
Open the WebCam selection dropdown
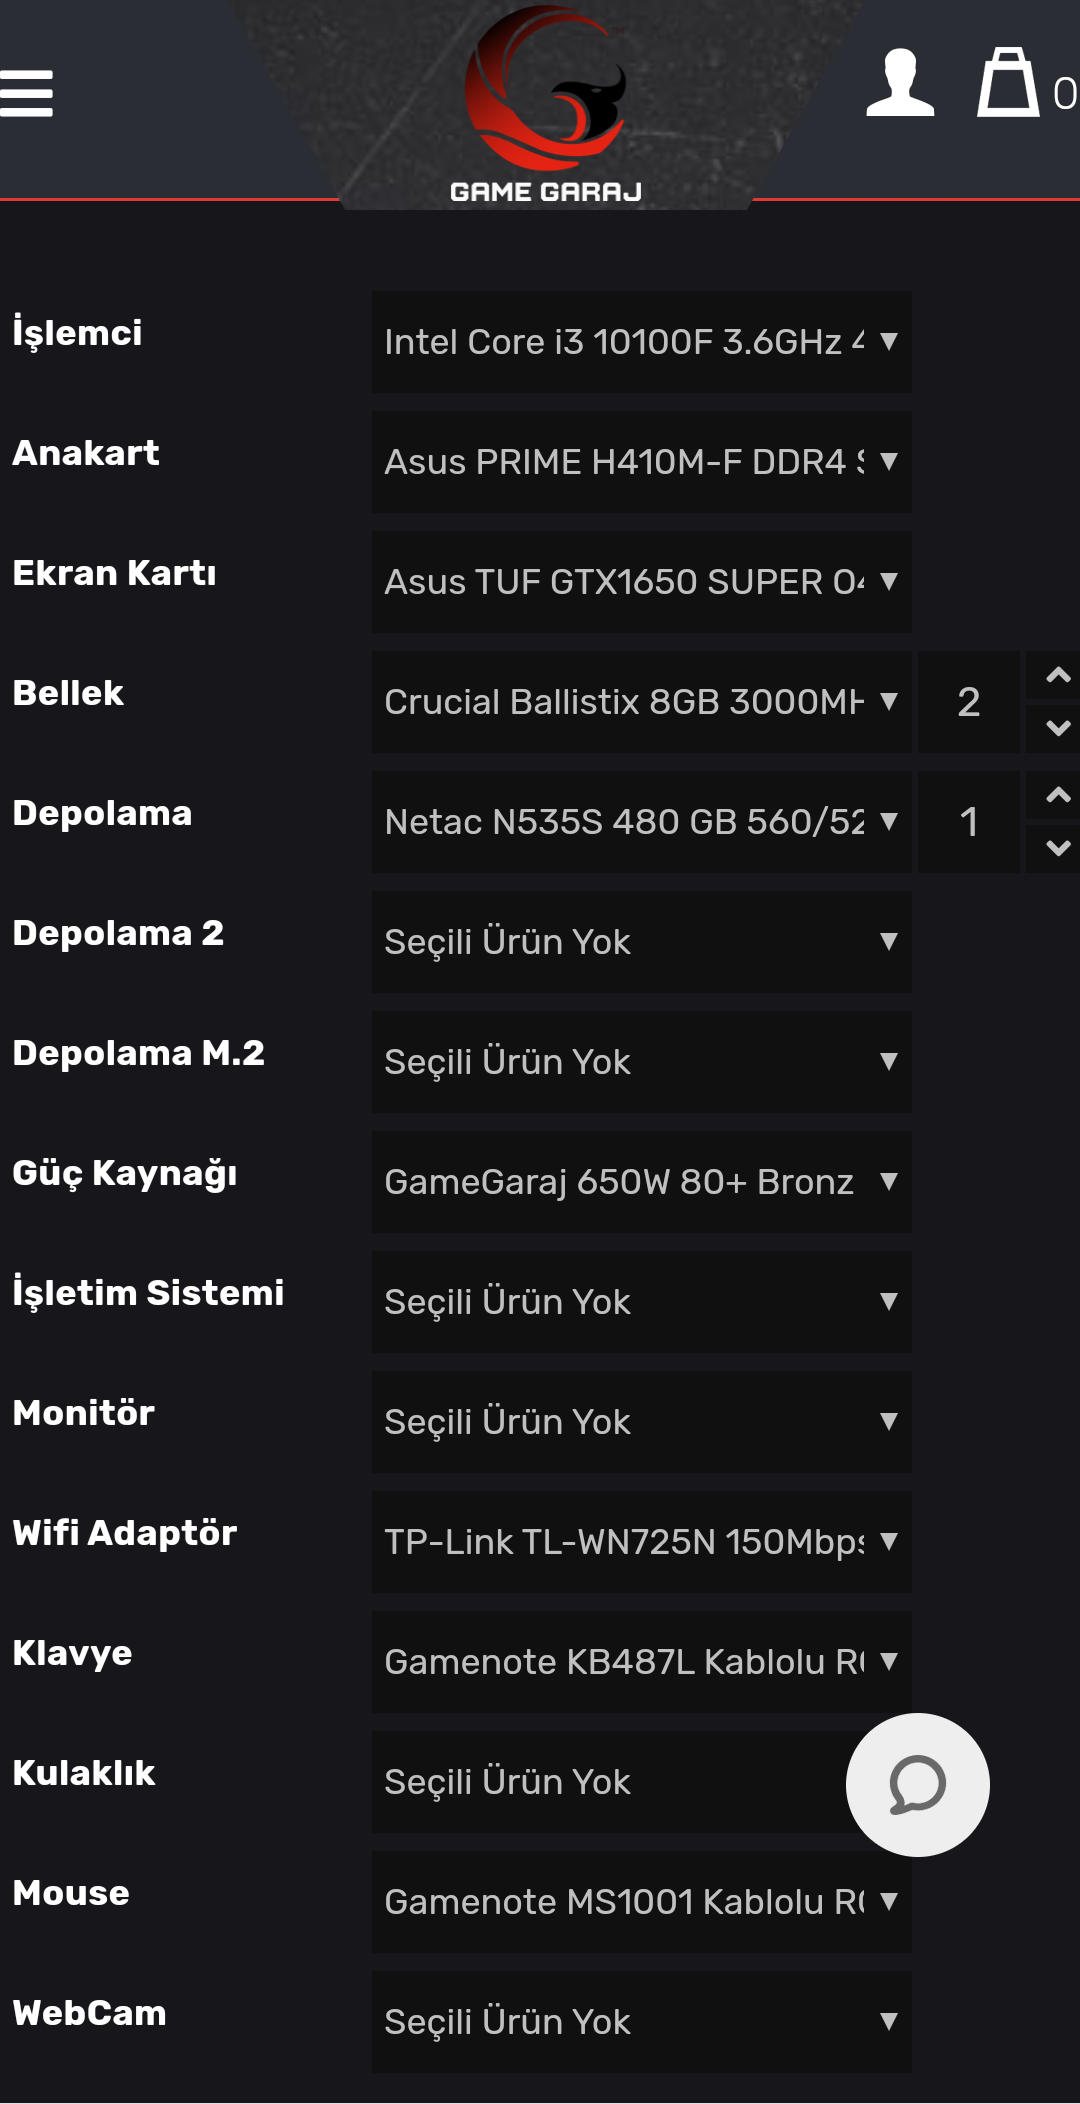click(640, 2022)
